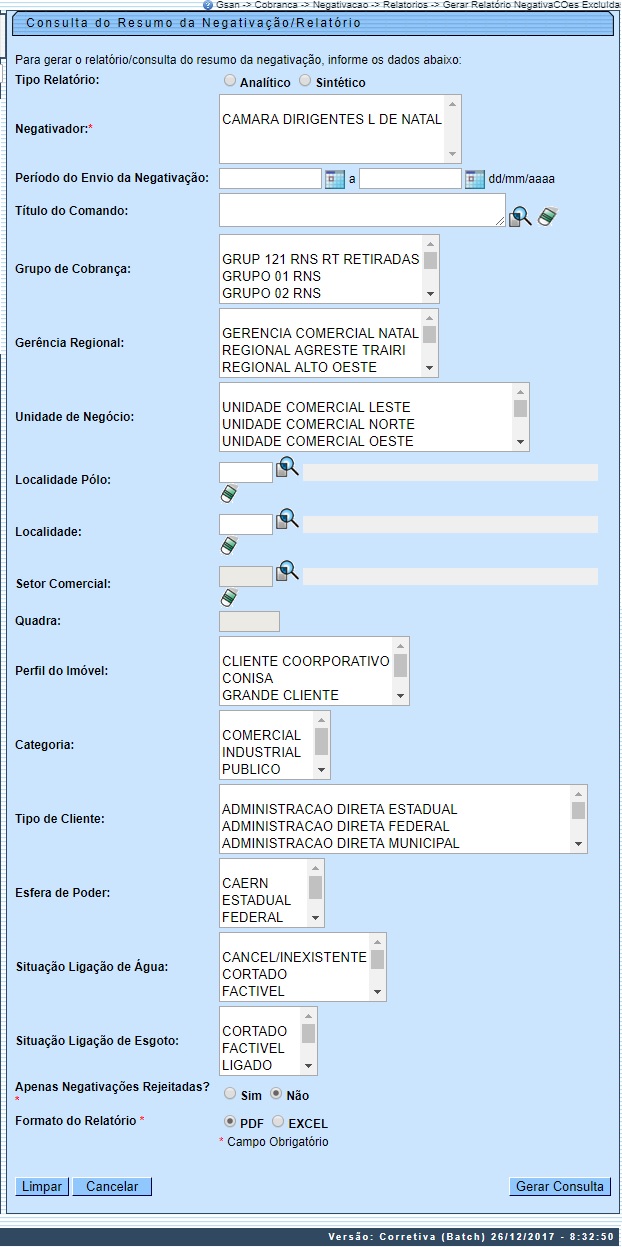Select REGIONAL ALTO OESTE
Screen dimensions: 622x1247
click(299, 367)
